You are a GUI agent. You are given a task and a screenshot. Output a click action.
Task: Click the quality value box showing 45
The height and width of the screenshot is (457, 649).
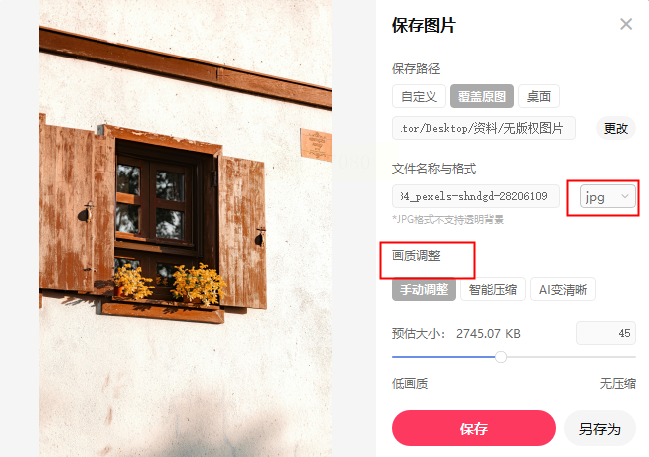606,333
